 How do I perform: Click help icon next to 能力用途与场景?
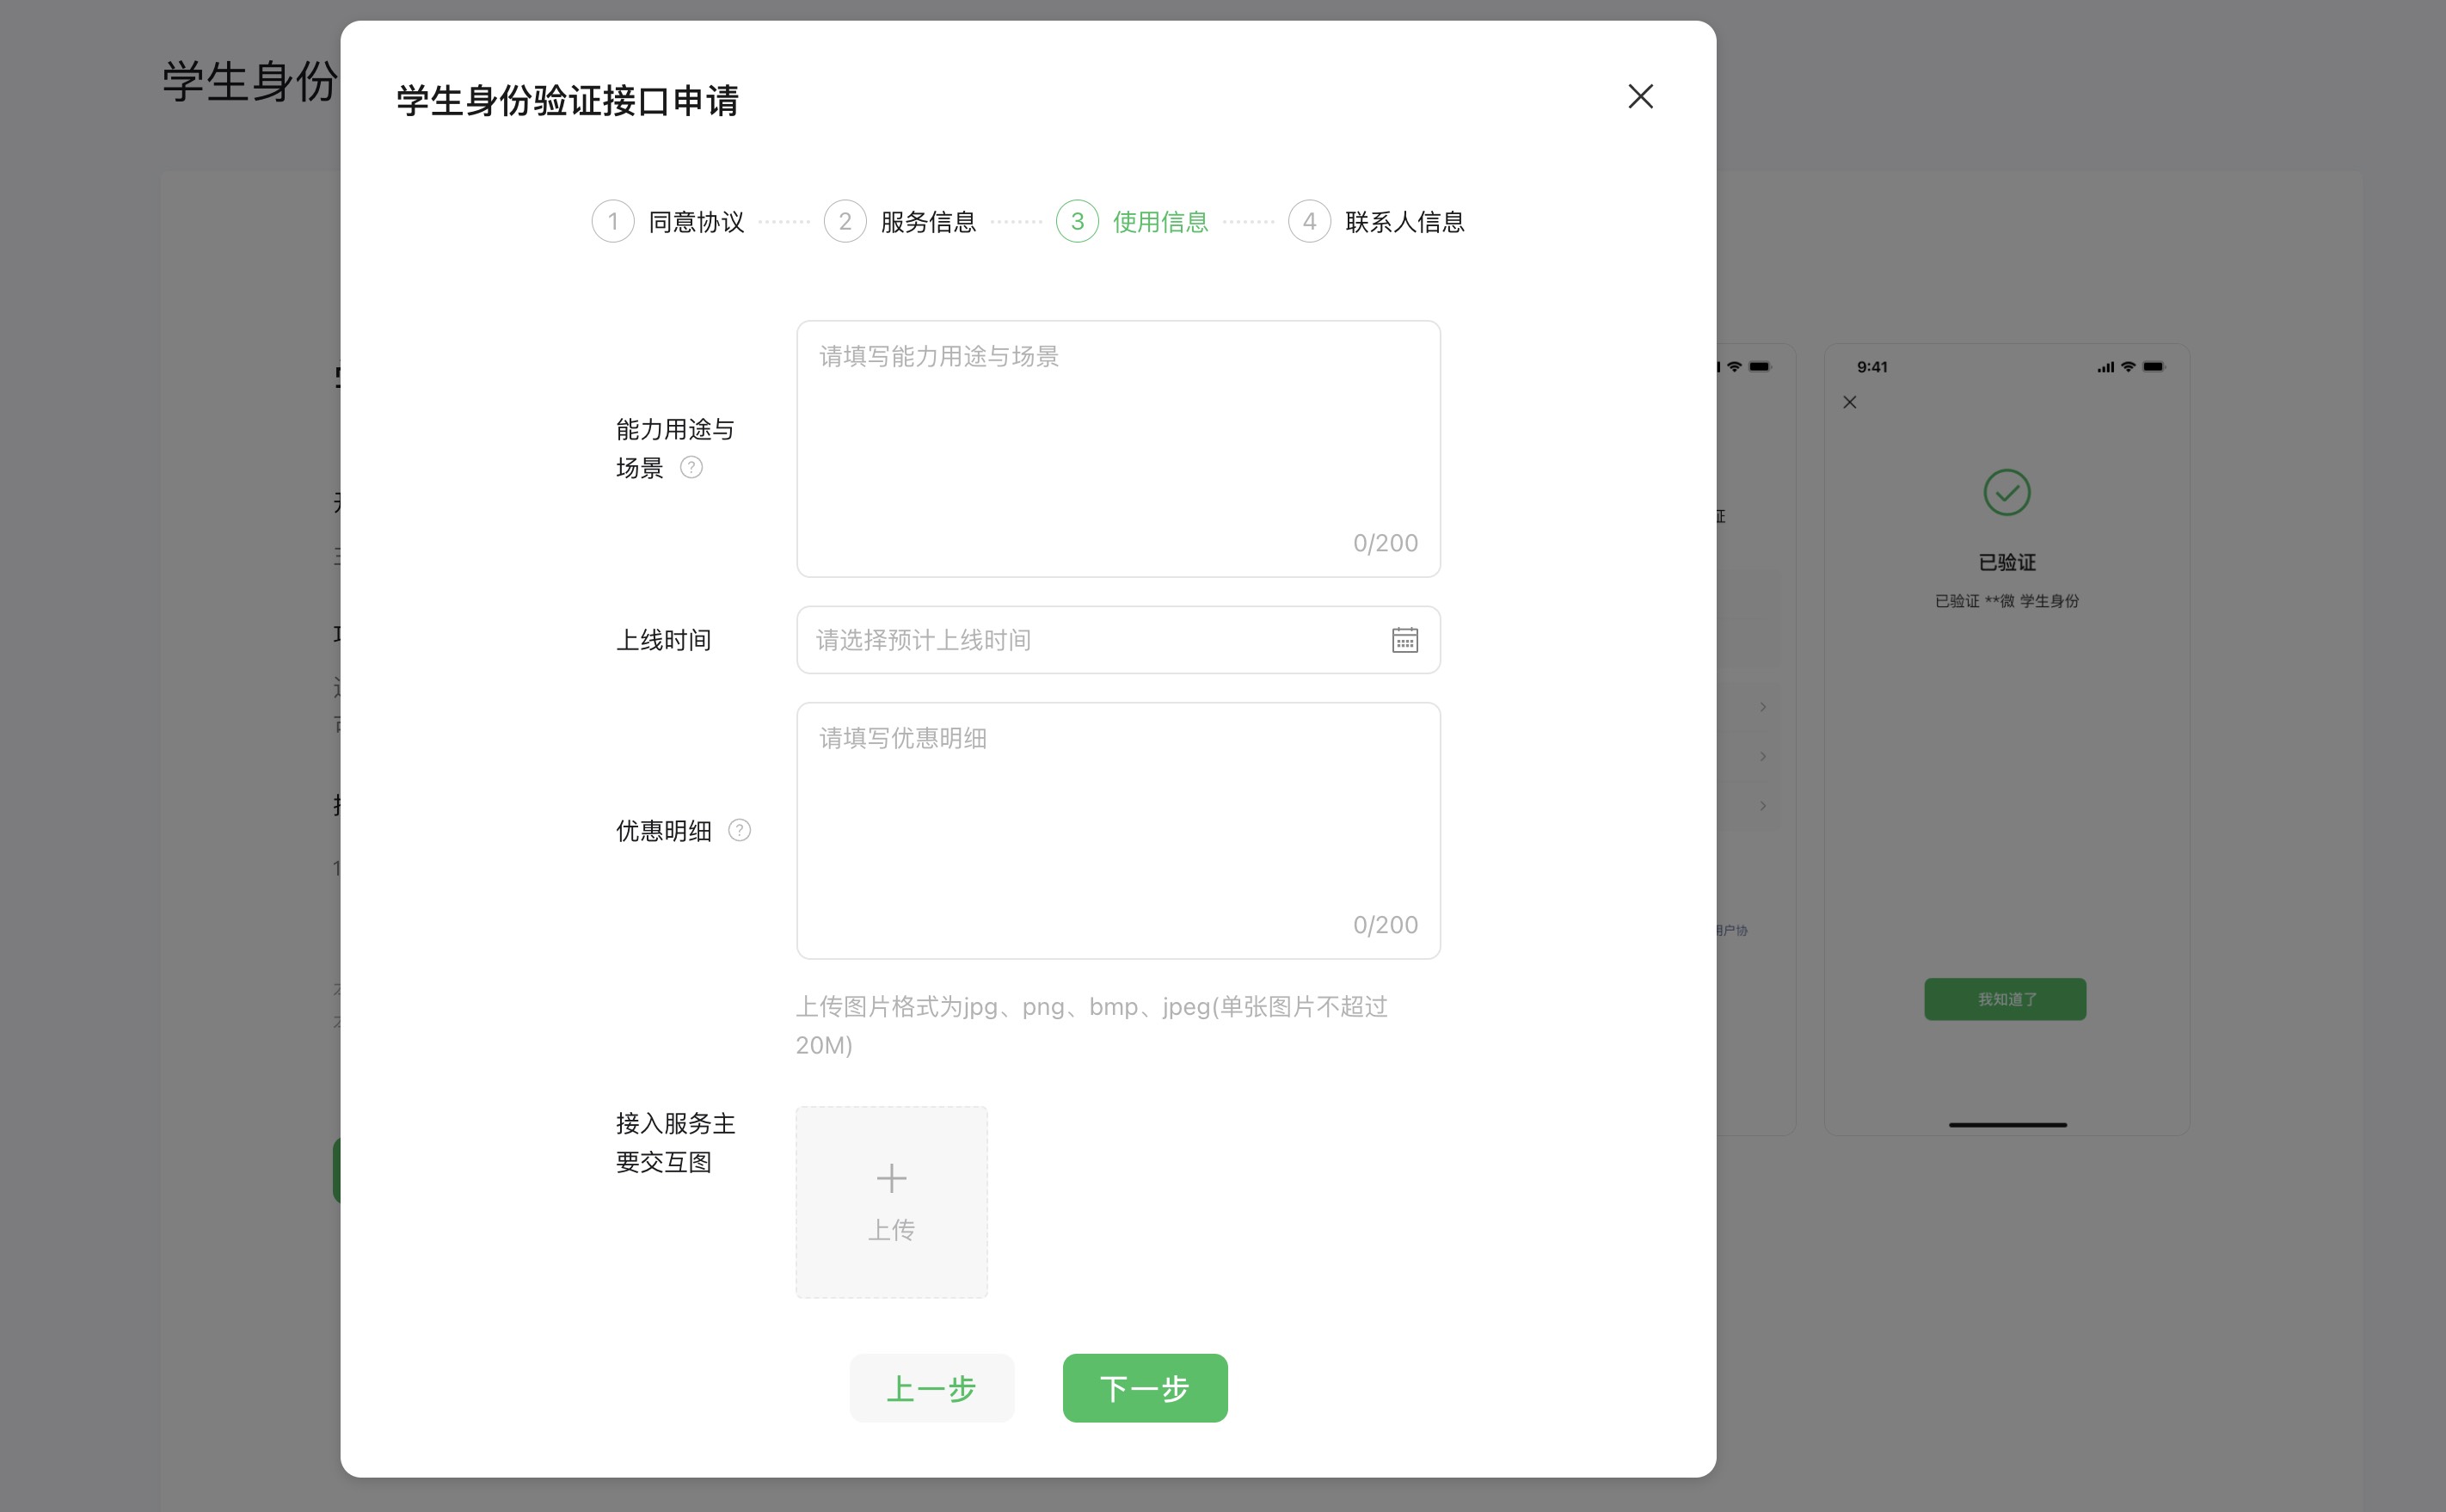coord(691,467)
